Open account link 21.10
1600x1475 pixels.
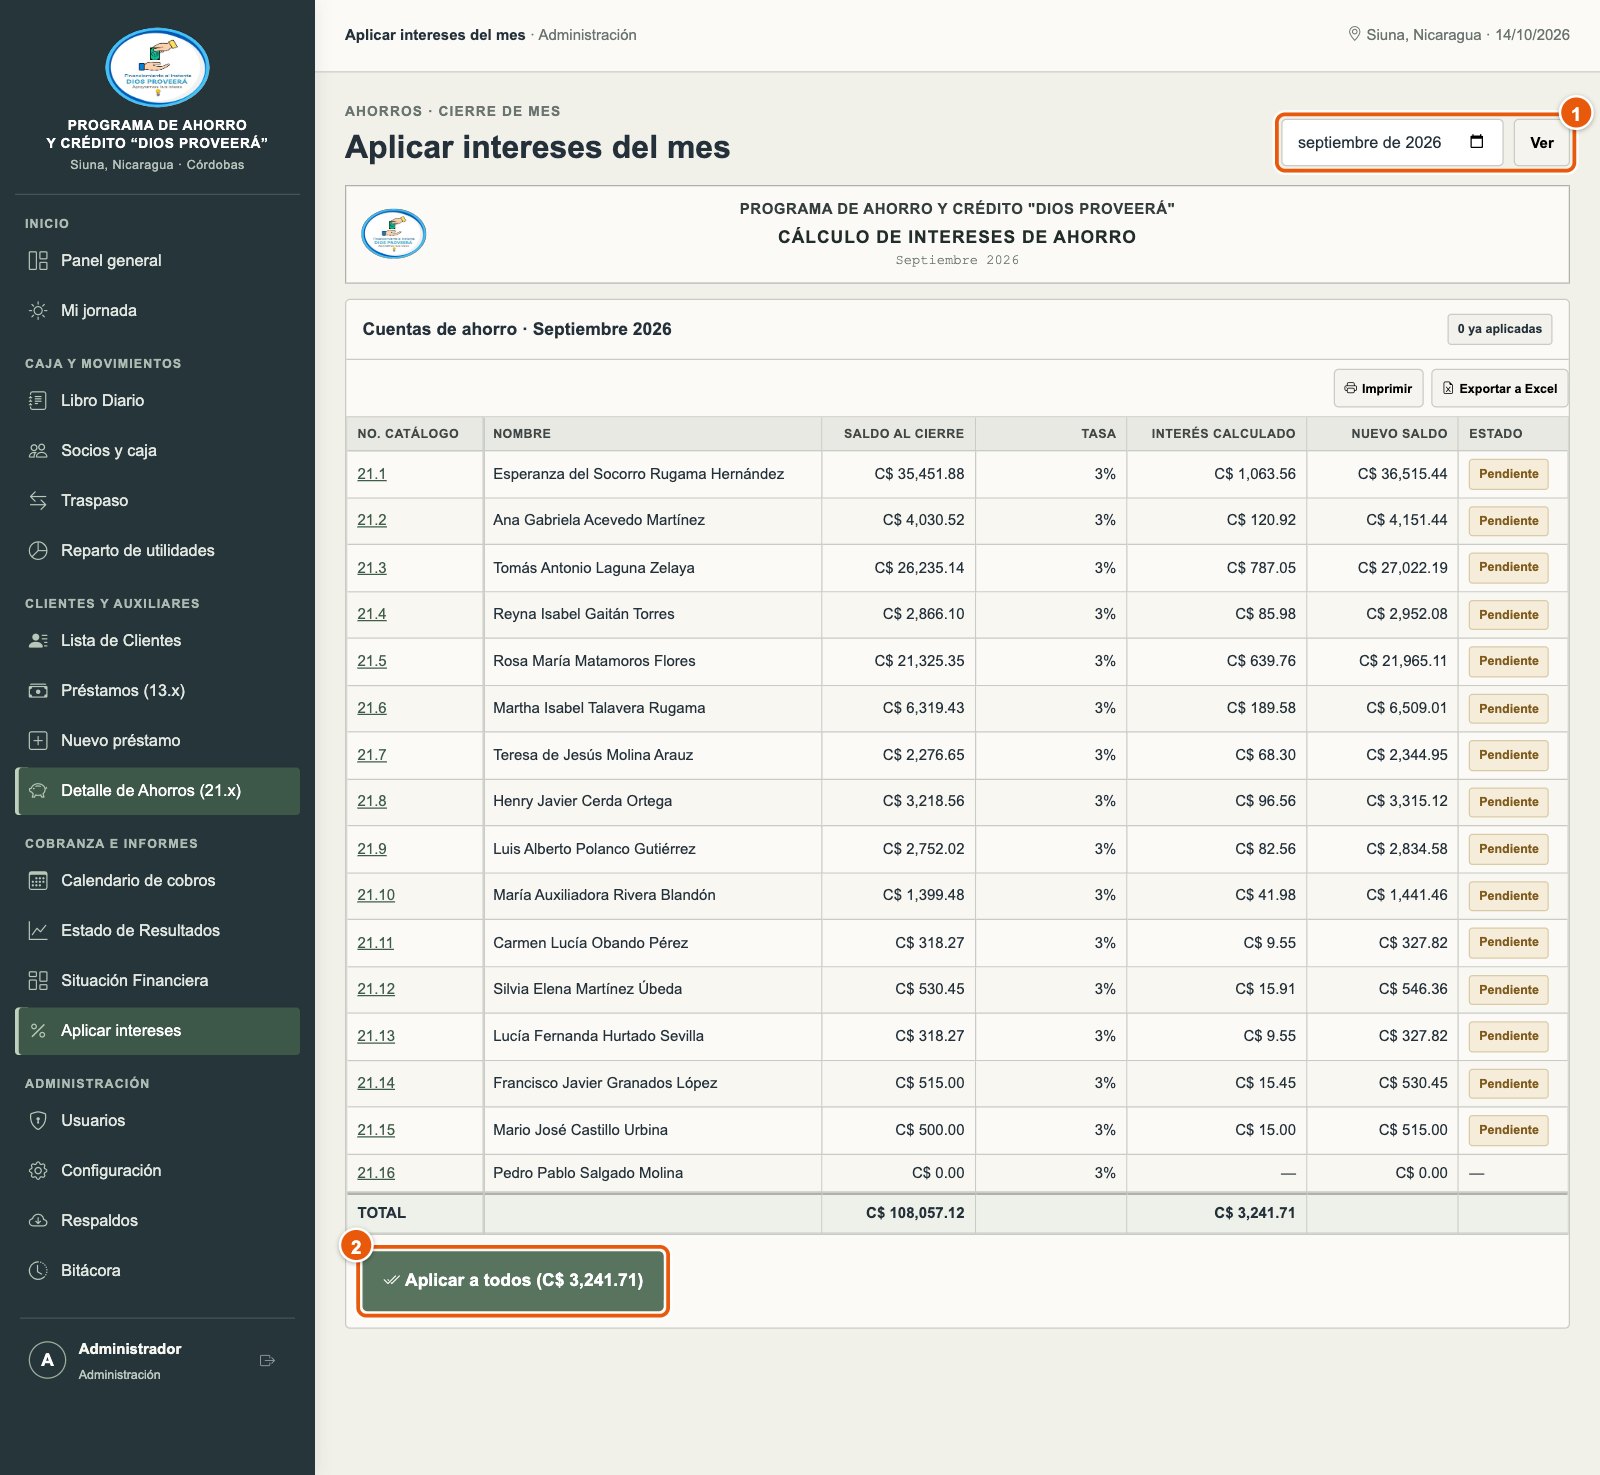pos(376,895)
